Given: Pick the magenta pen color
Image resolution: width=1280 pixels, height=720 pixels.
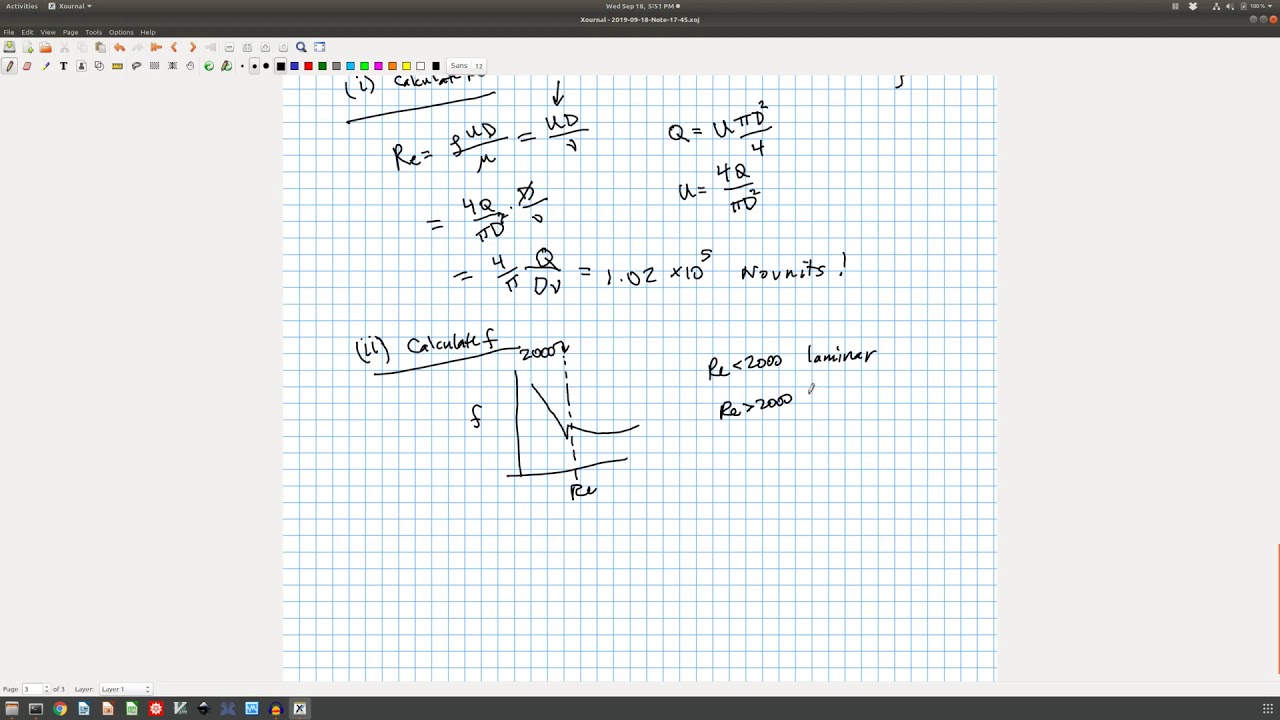Looking at the screenshot, I should coord(378,66).
